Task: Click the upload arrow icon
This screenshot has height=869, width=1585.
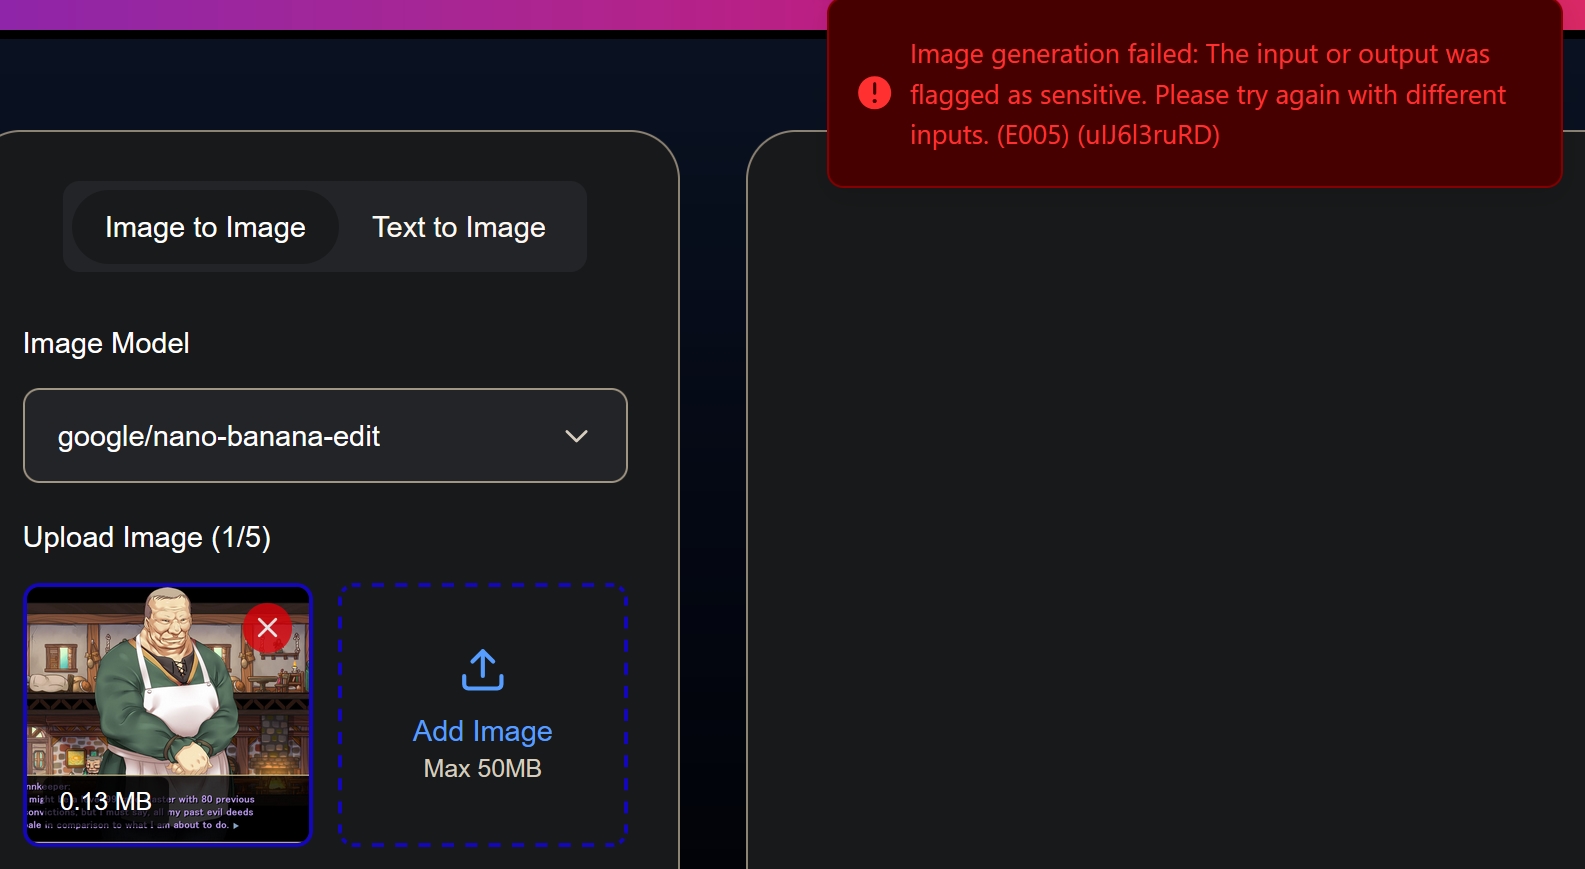Action: click(483, 670)
